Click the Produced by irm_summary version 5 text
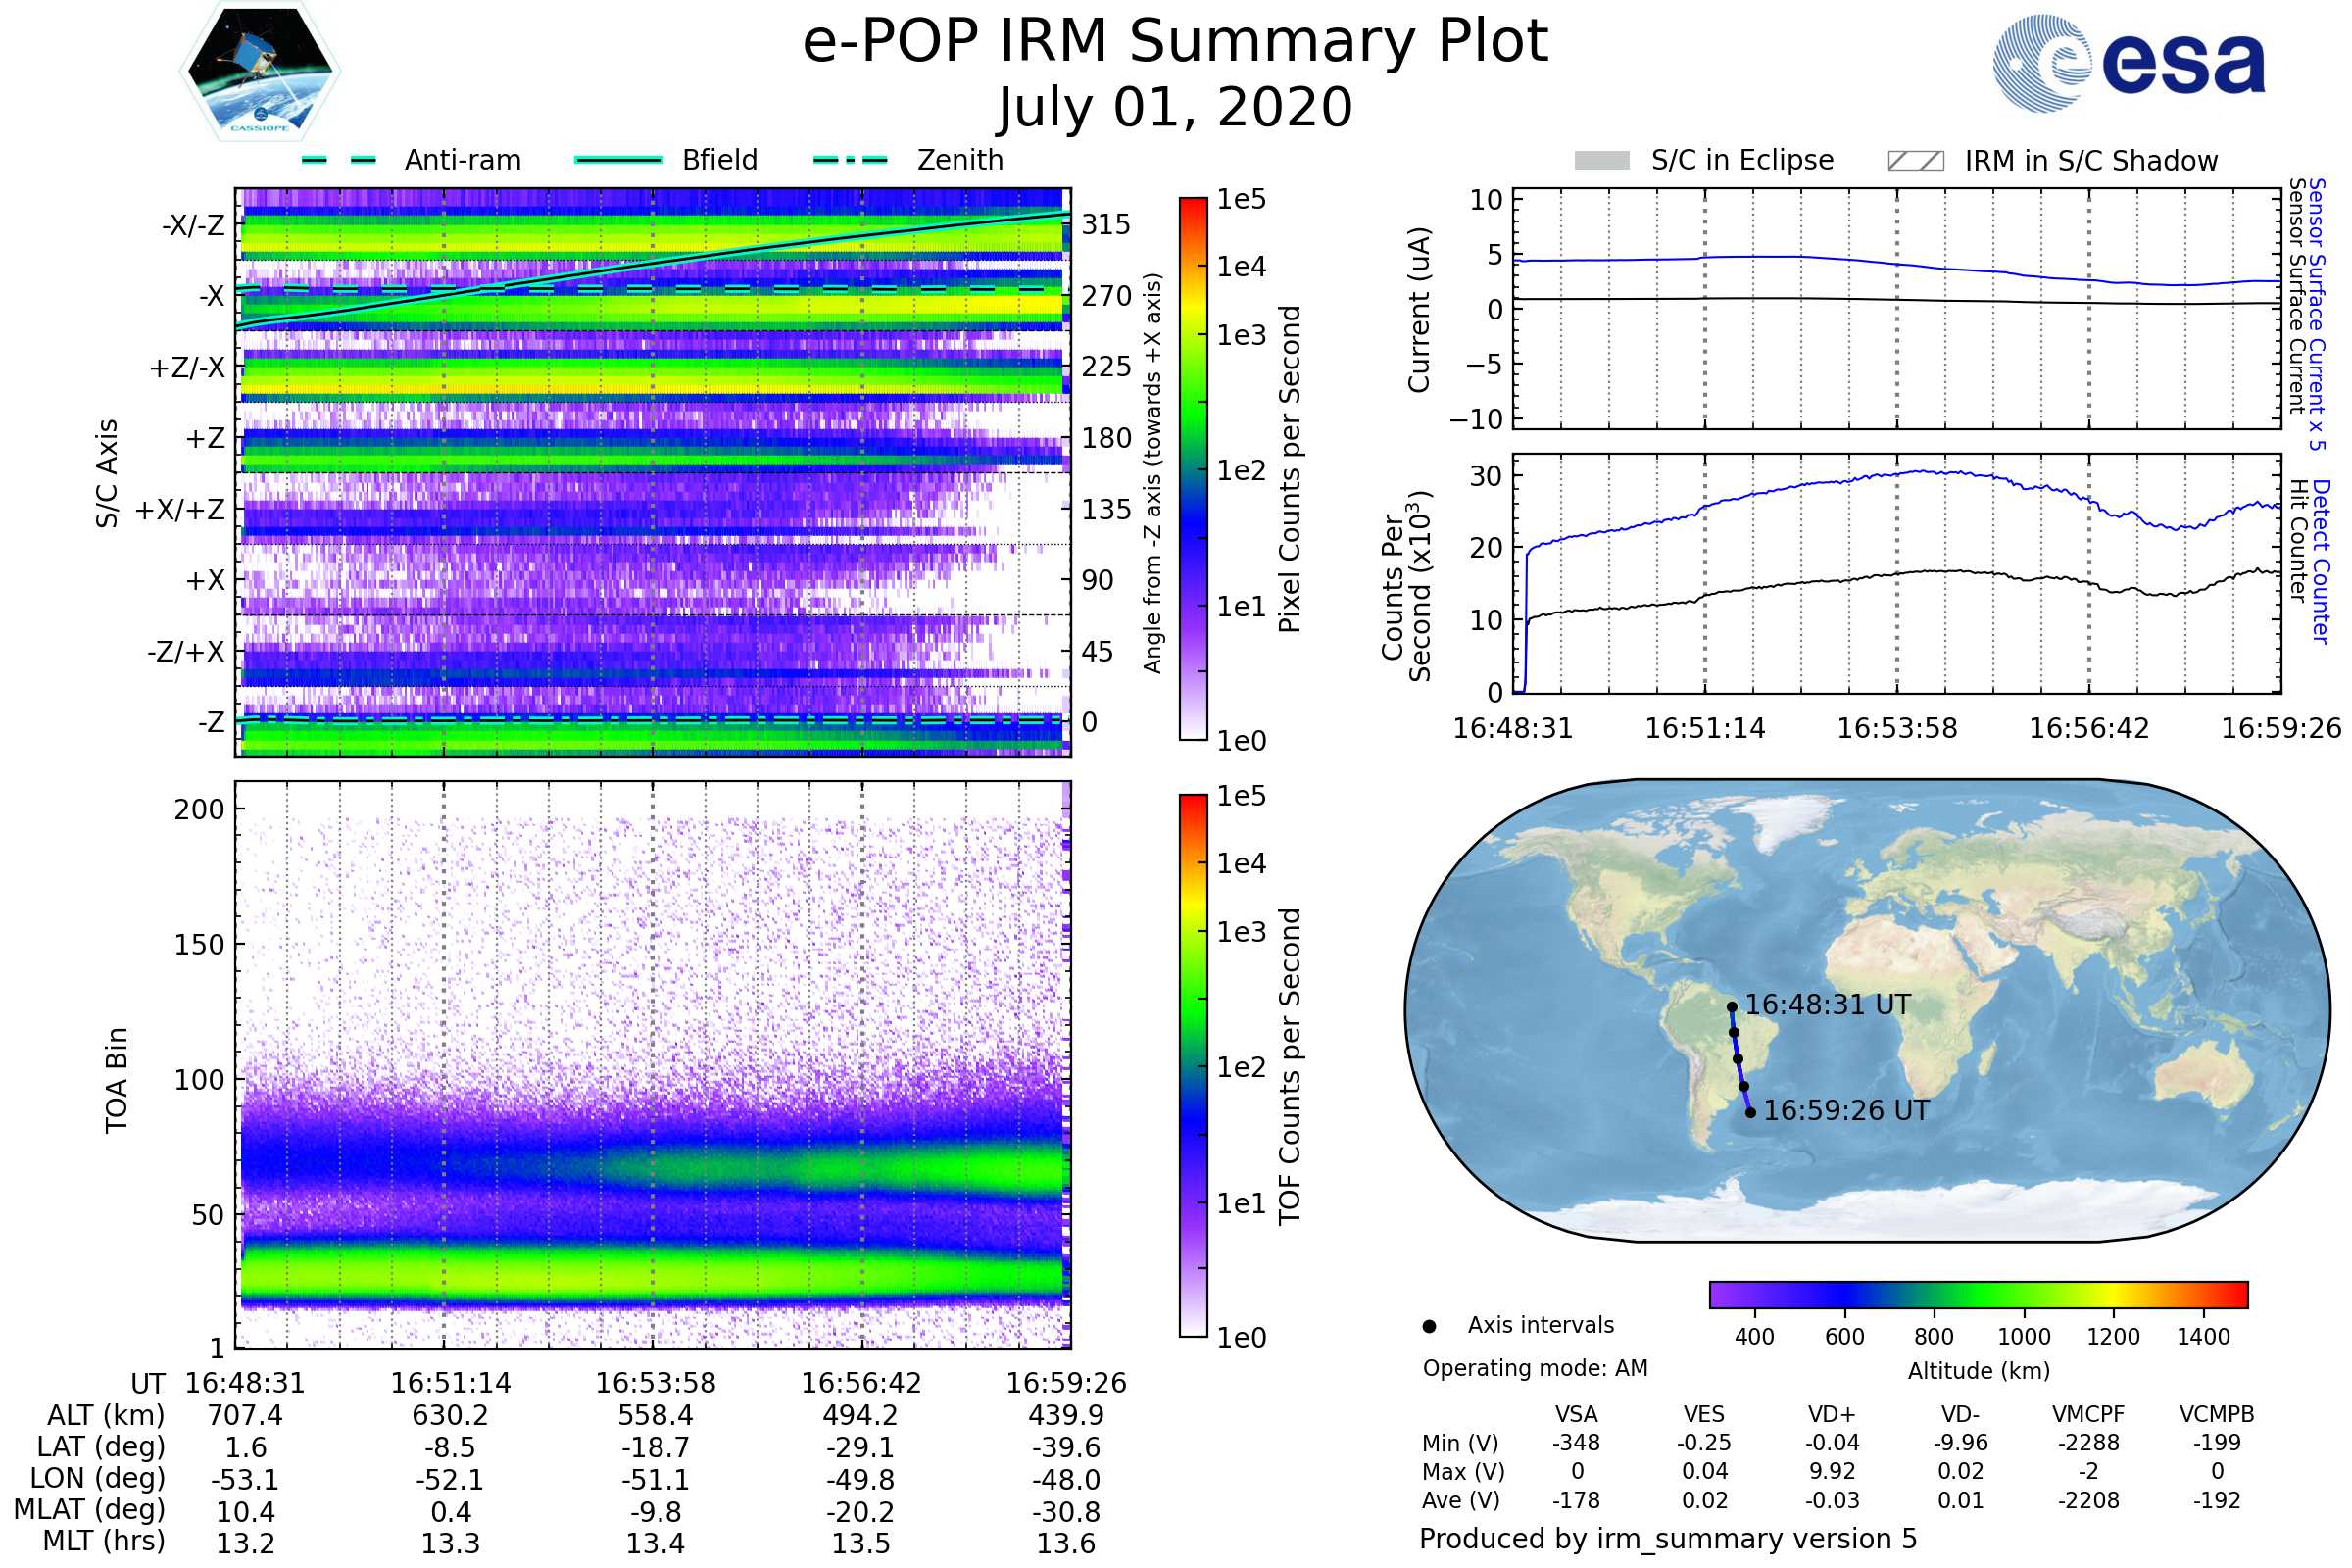The image size is (2352, 1568). click(x=1668, y=1539)
